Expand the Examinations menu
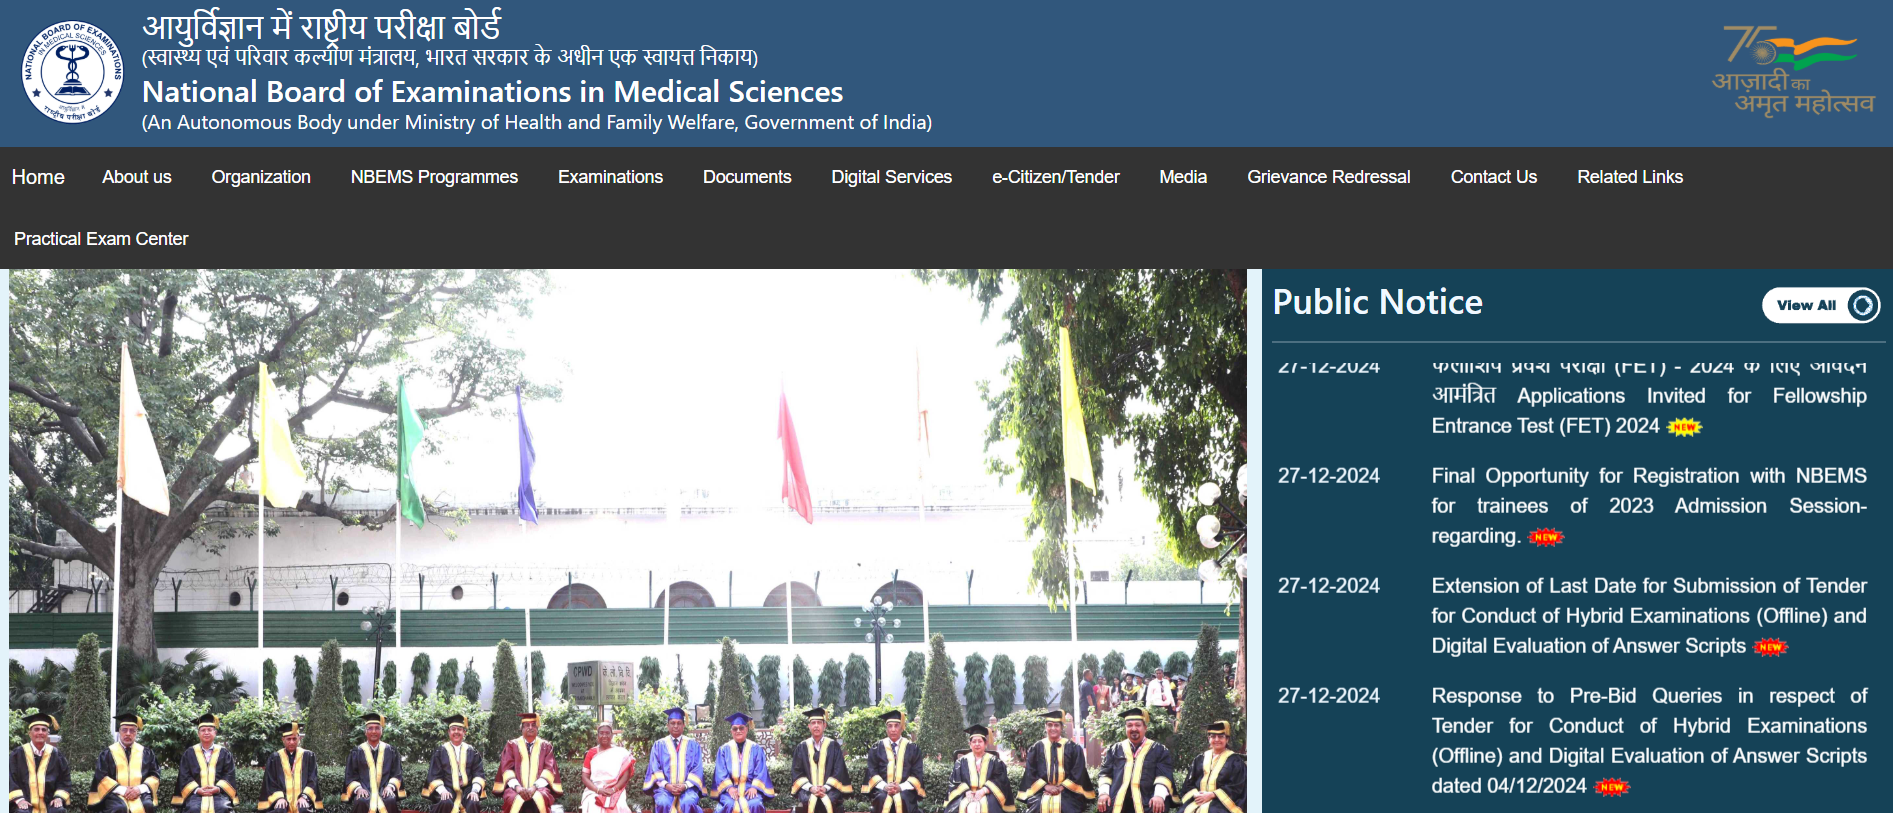This screenshot has width=1893, height=813. 610,177
